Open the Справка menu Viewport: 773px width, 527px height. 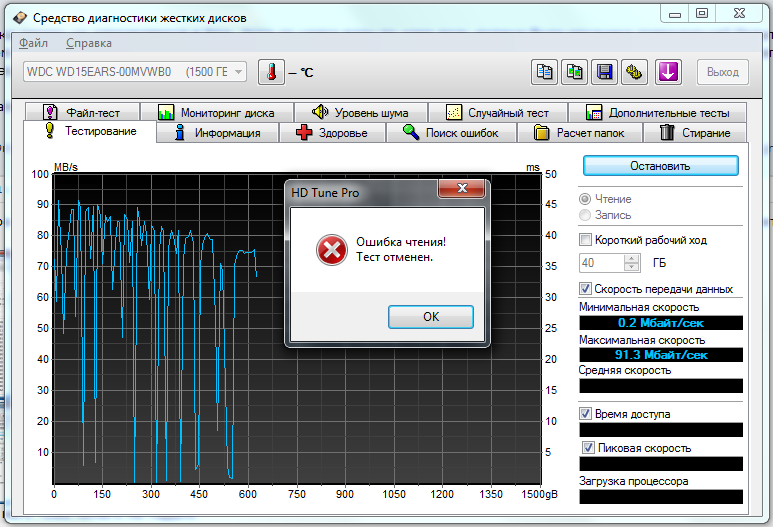[x=89, y=43]
